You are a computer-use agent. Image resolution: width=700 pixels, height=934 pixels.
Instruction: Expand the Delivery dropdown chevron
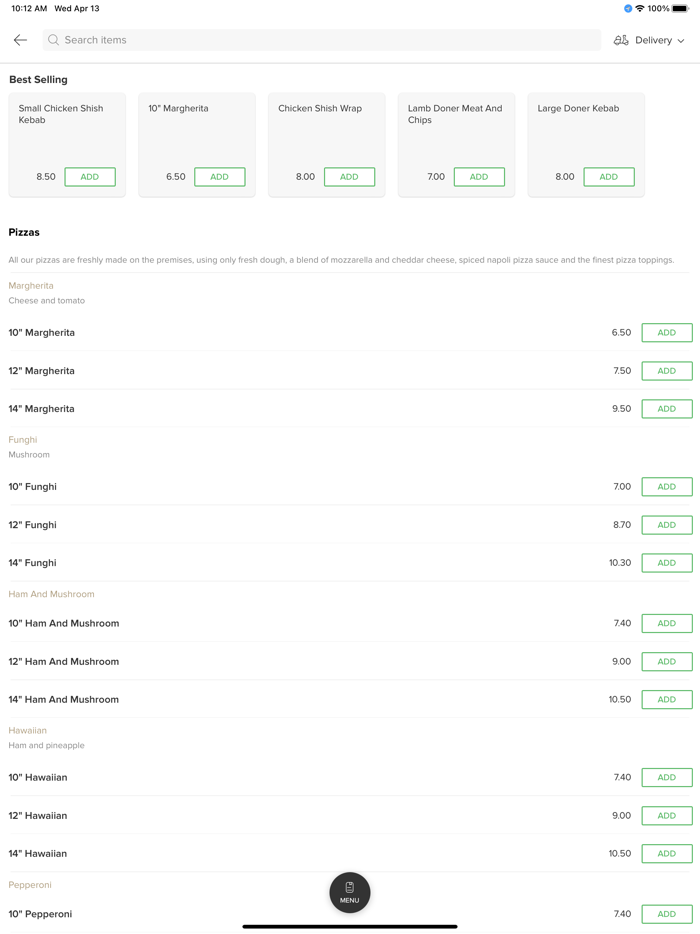[681, 41]
